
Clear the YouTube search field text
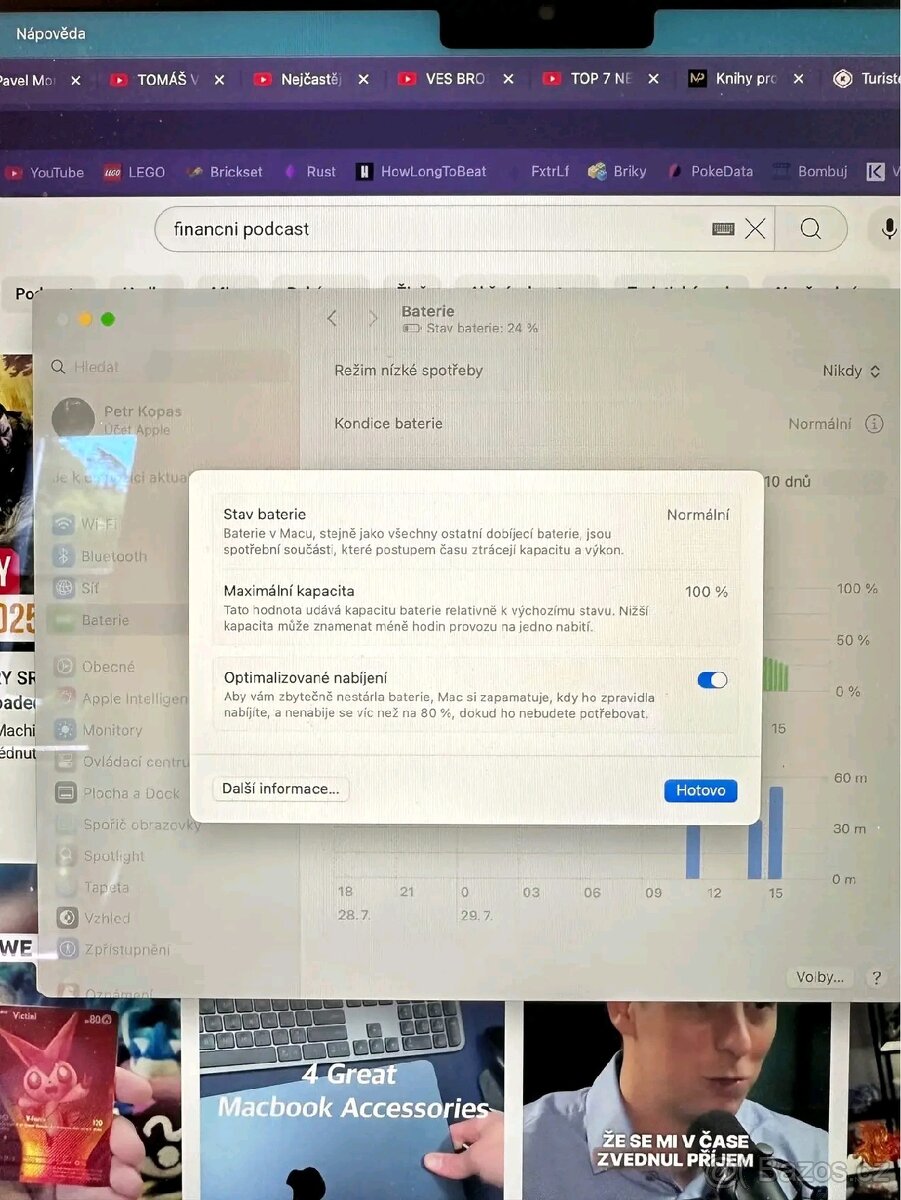[x=755, y=229]
